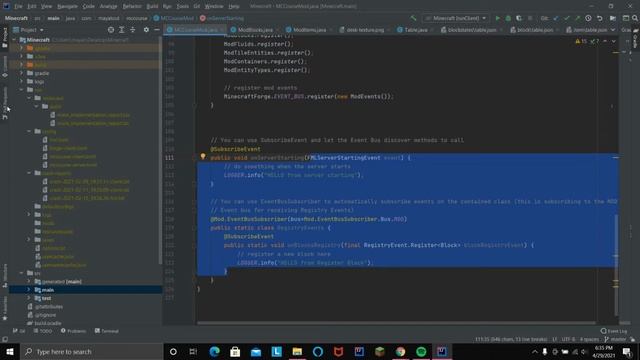The height and width of the screenshot is (360, 640).
Task: Push commits with the green arrow
Action: click(x=577, y=18)
